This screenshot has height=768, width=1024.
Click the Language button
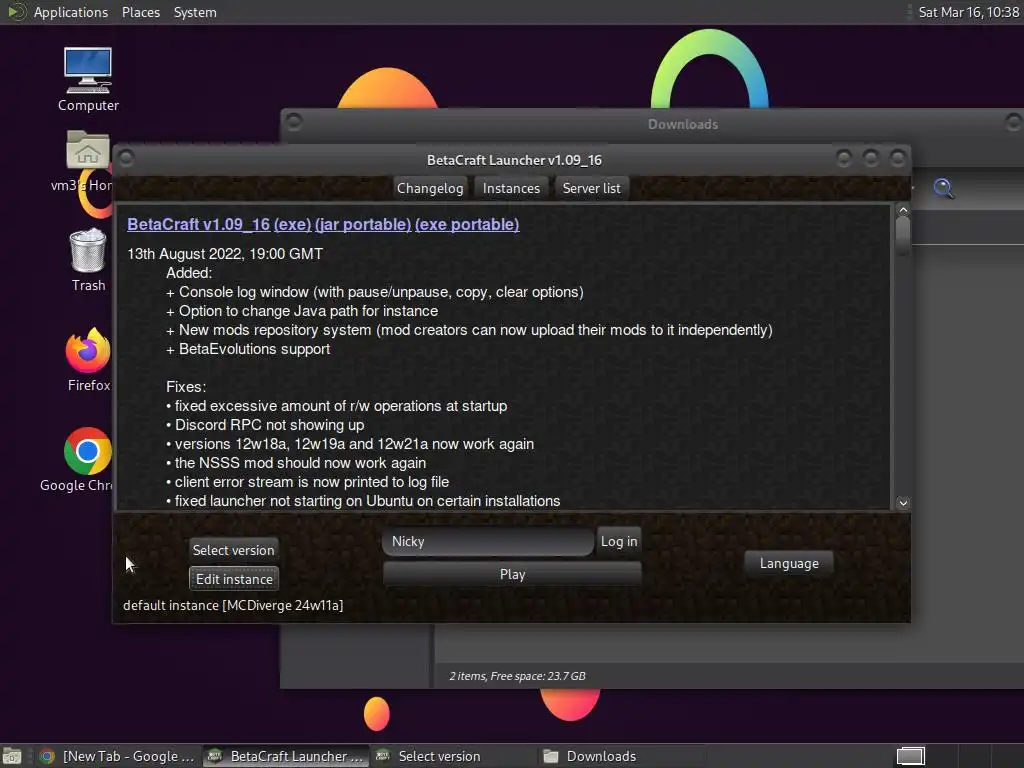(x=789, y=563)
